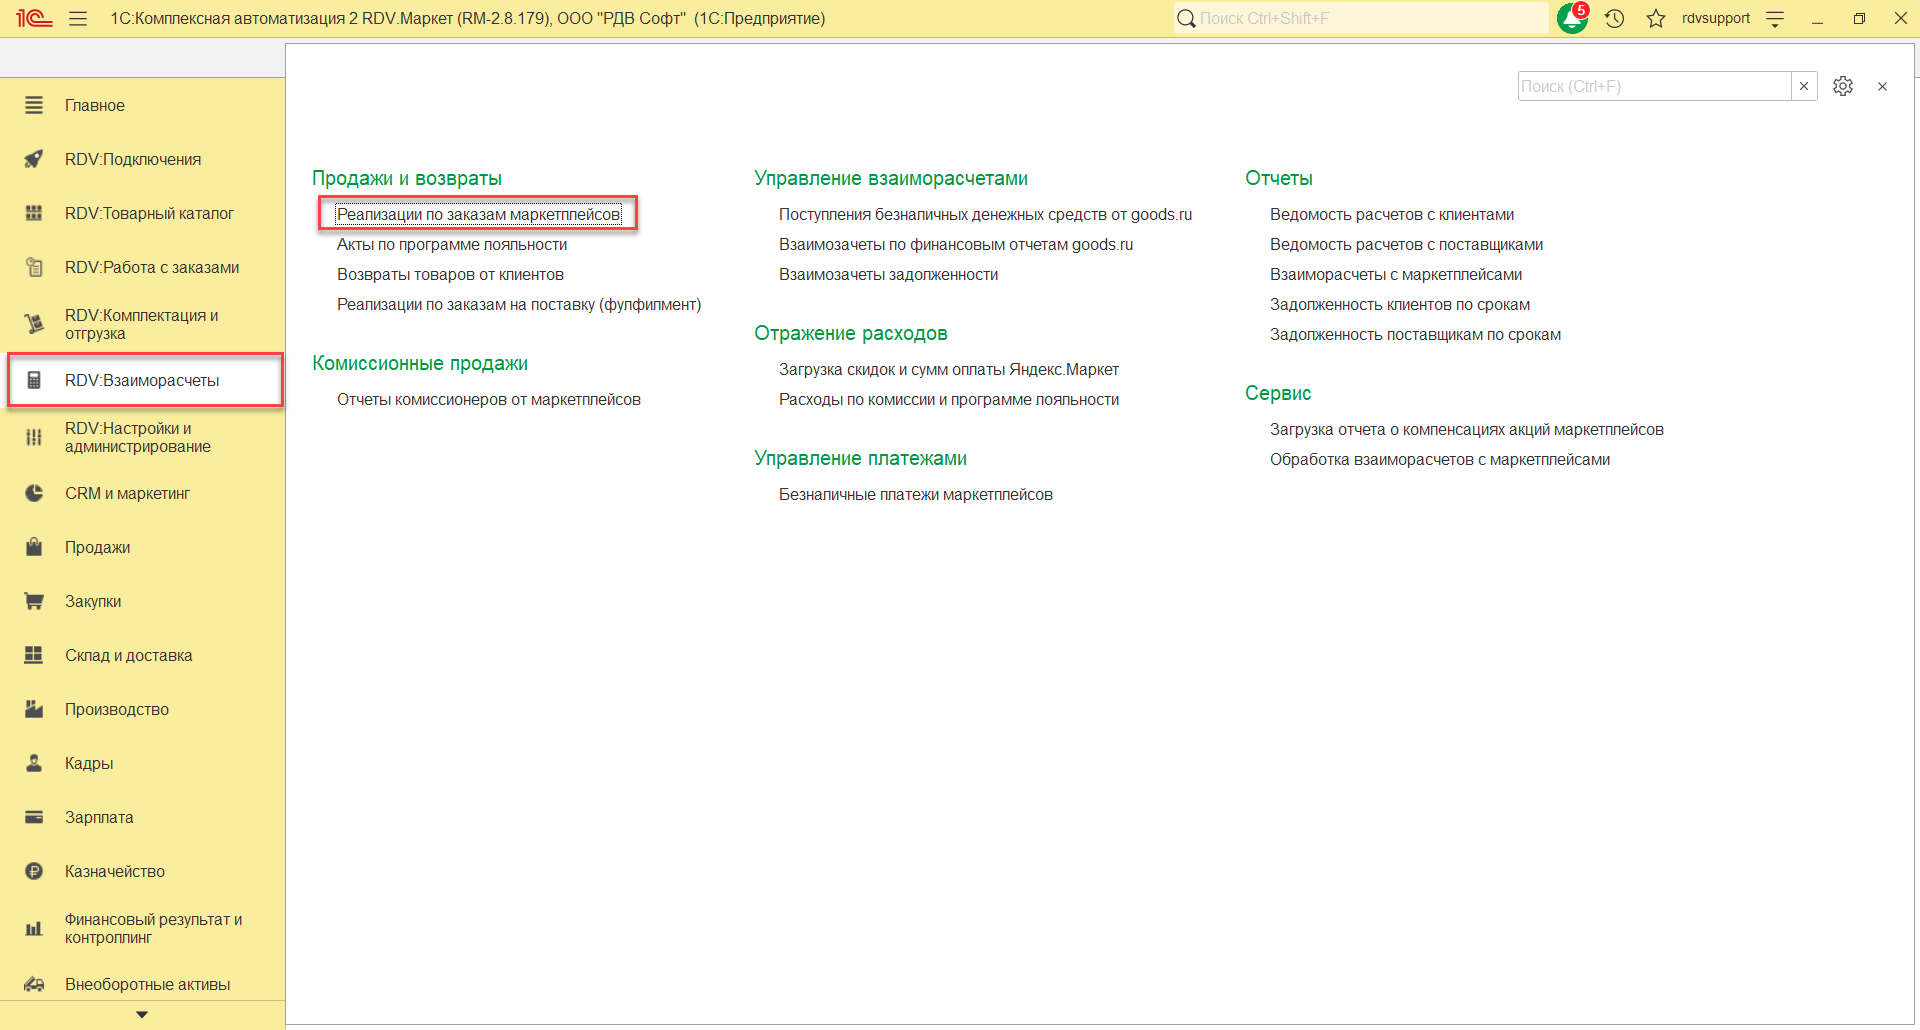The width and height of the screenshot is (1920, 1030).
Task: Click the Управление взаиморасчетами heading
Action: coord(891,178)
